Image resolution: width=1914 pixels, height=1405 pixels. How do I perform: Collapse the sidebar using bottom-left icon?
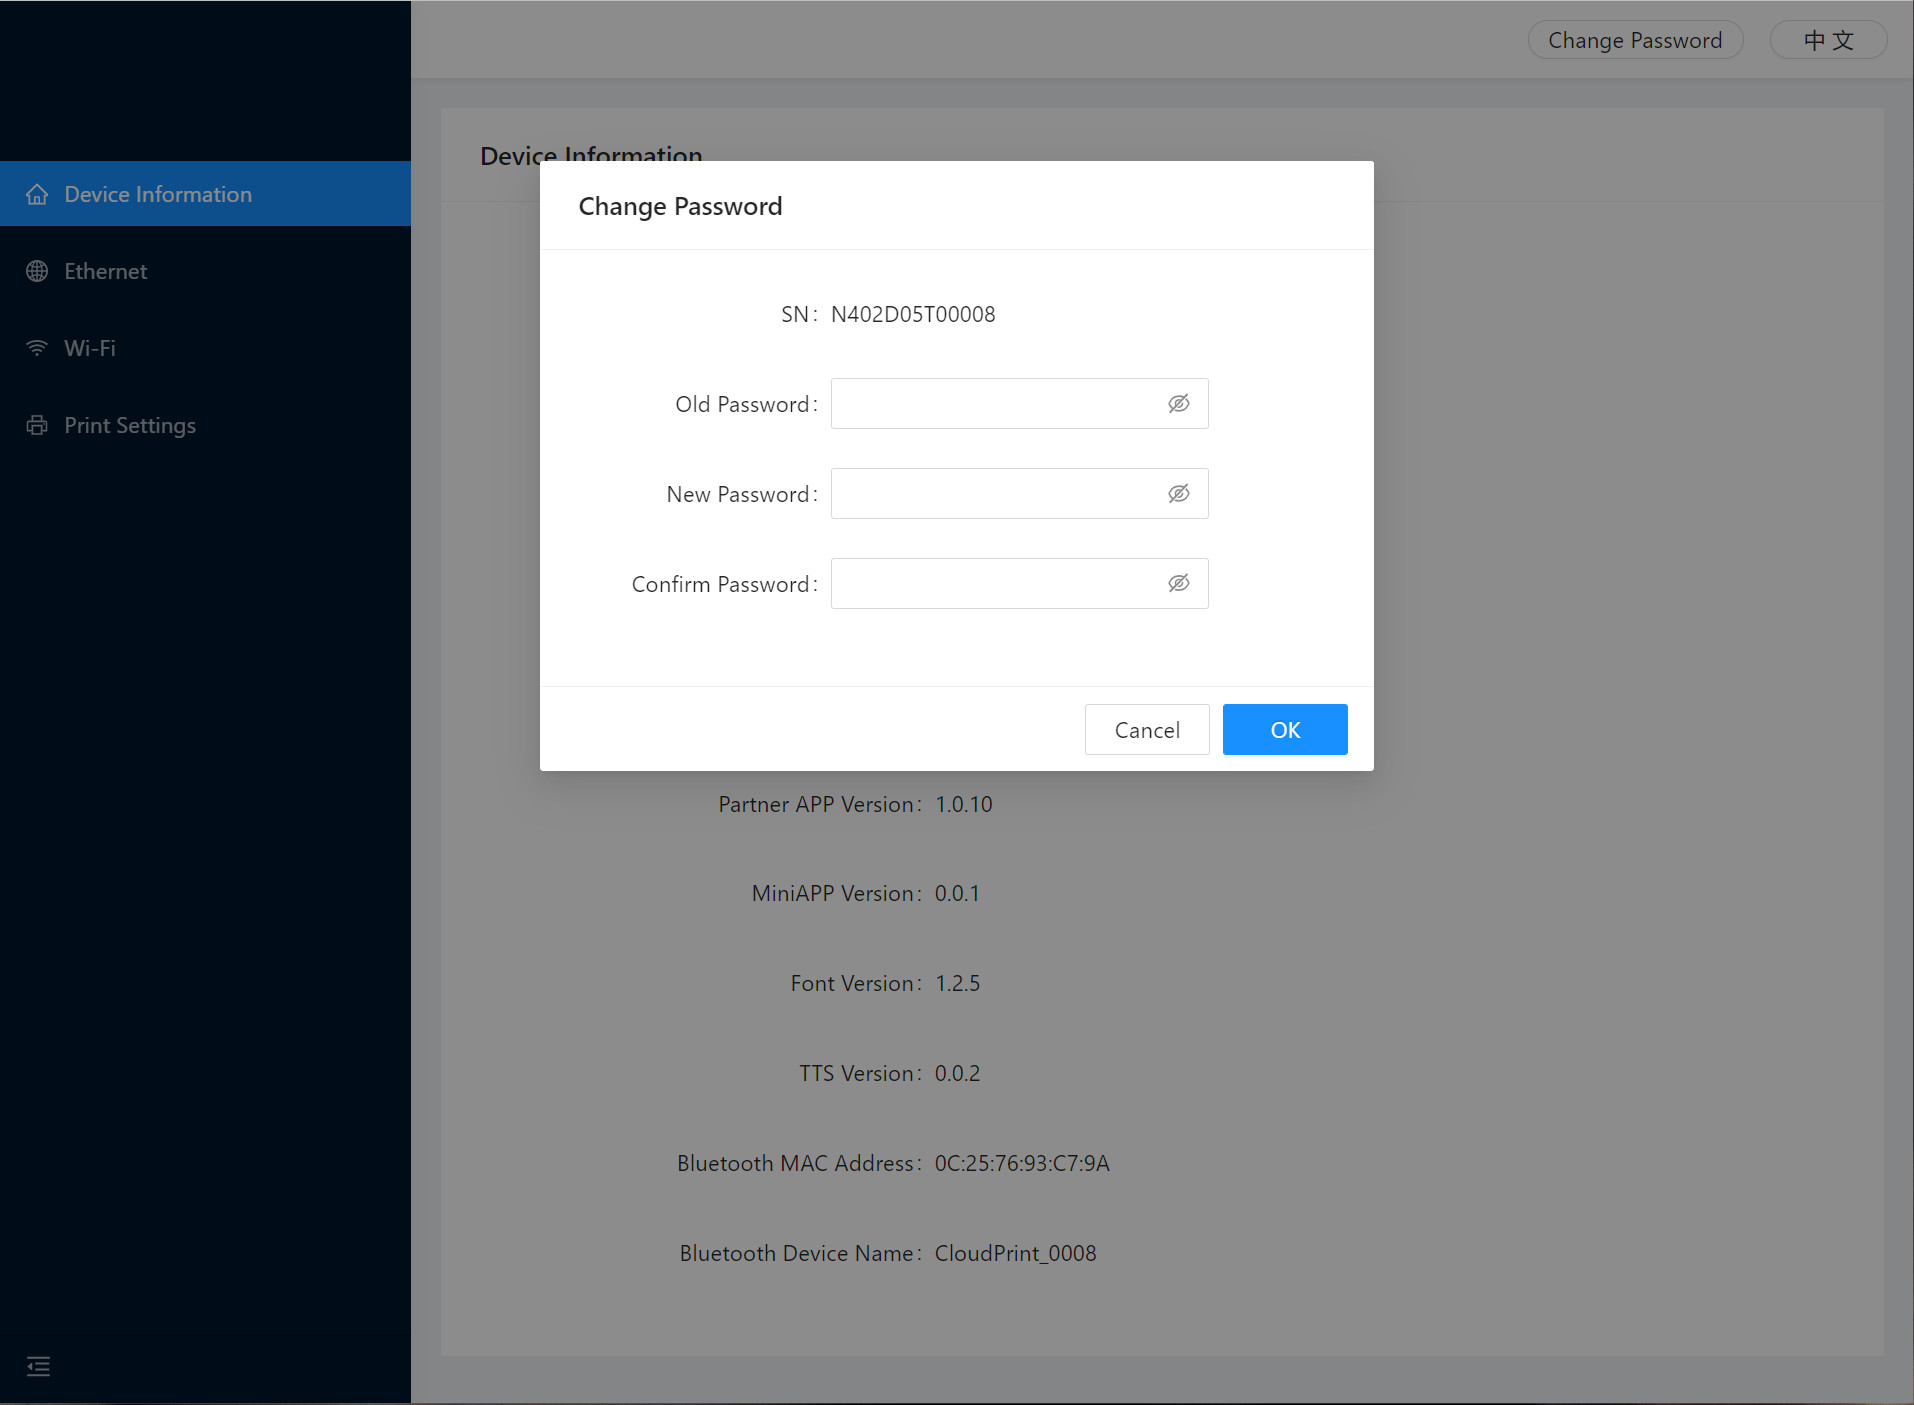(38, 1366)
